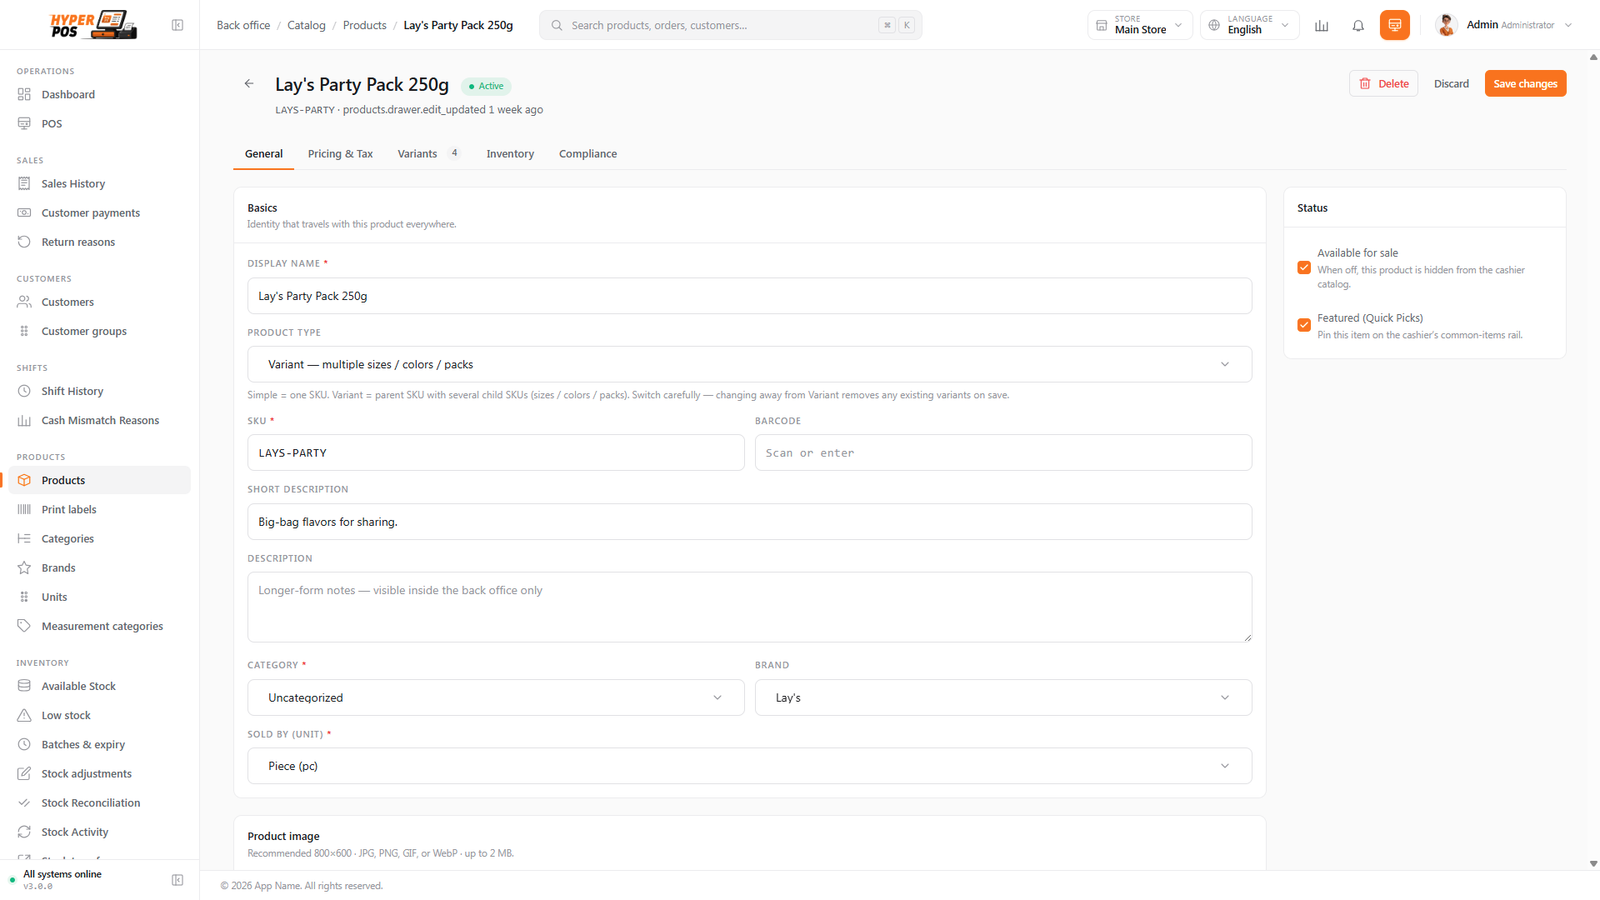Open Customer groups icon
This screenshot has width=1600, height=900.
24,330
